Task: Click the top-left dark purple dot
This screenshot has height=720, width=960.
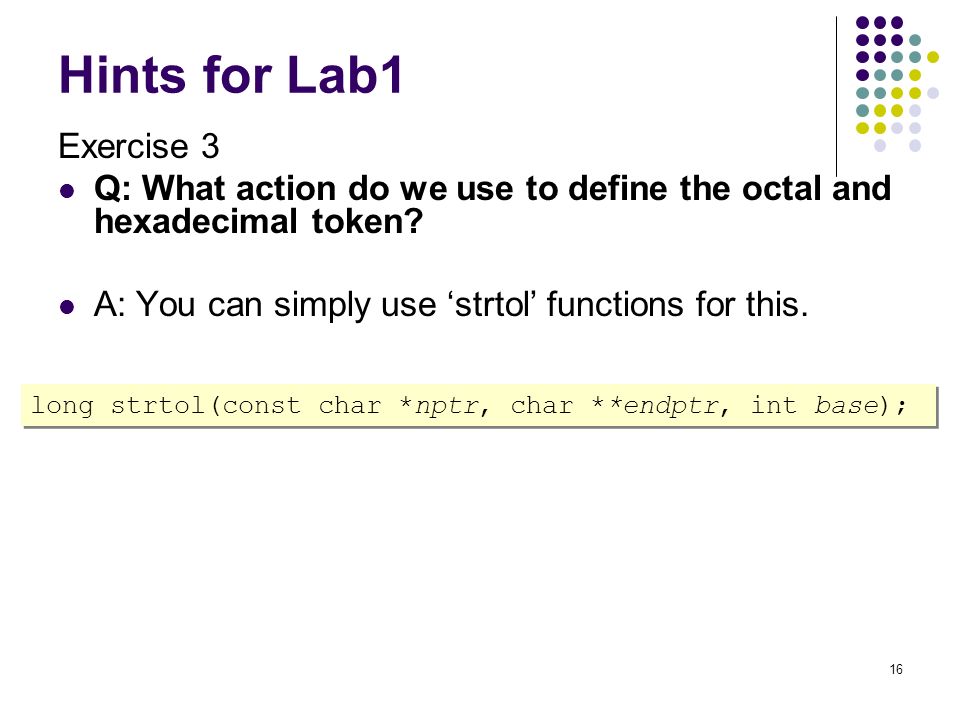Action: tap(862, 23)
